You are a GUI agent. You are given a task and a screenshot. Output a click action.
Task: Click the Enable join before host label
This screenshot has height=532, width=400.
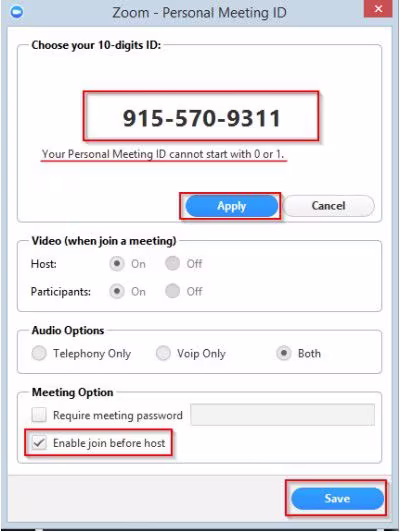pyautogui.click(x=109, y=443)
